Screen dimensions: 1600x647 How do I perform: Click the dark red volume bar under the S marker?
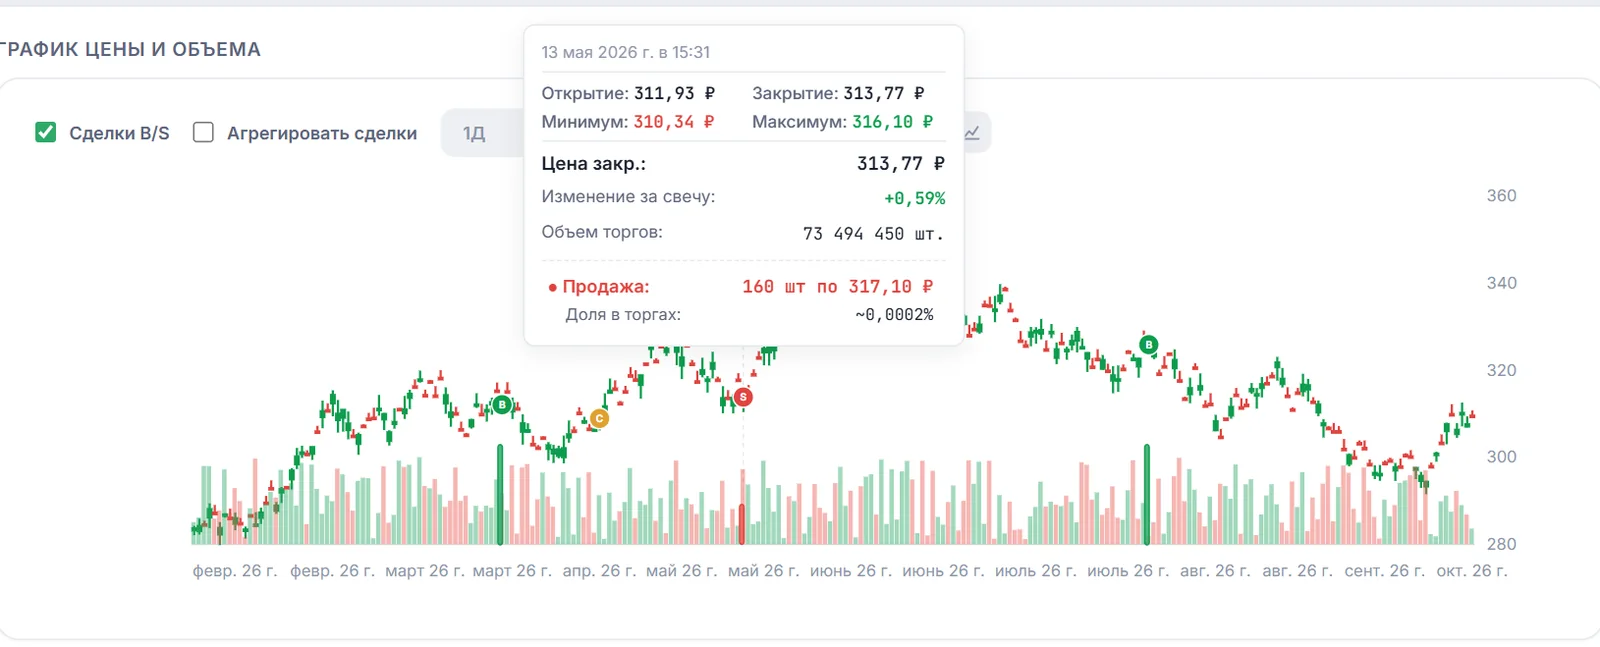pos(742,523)
